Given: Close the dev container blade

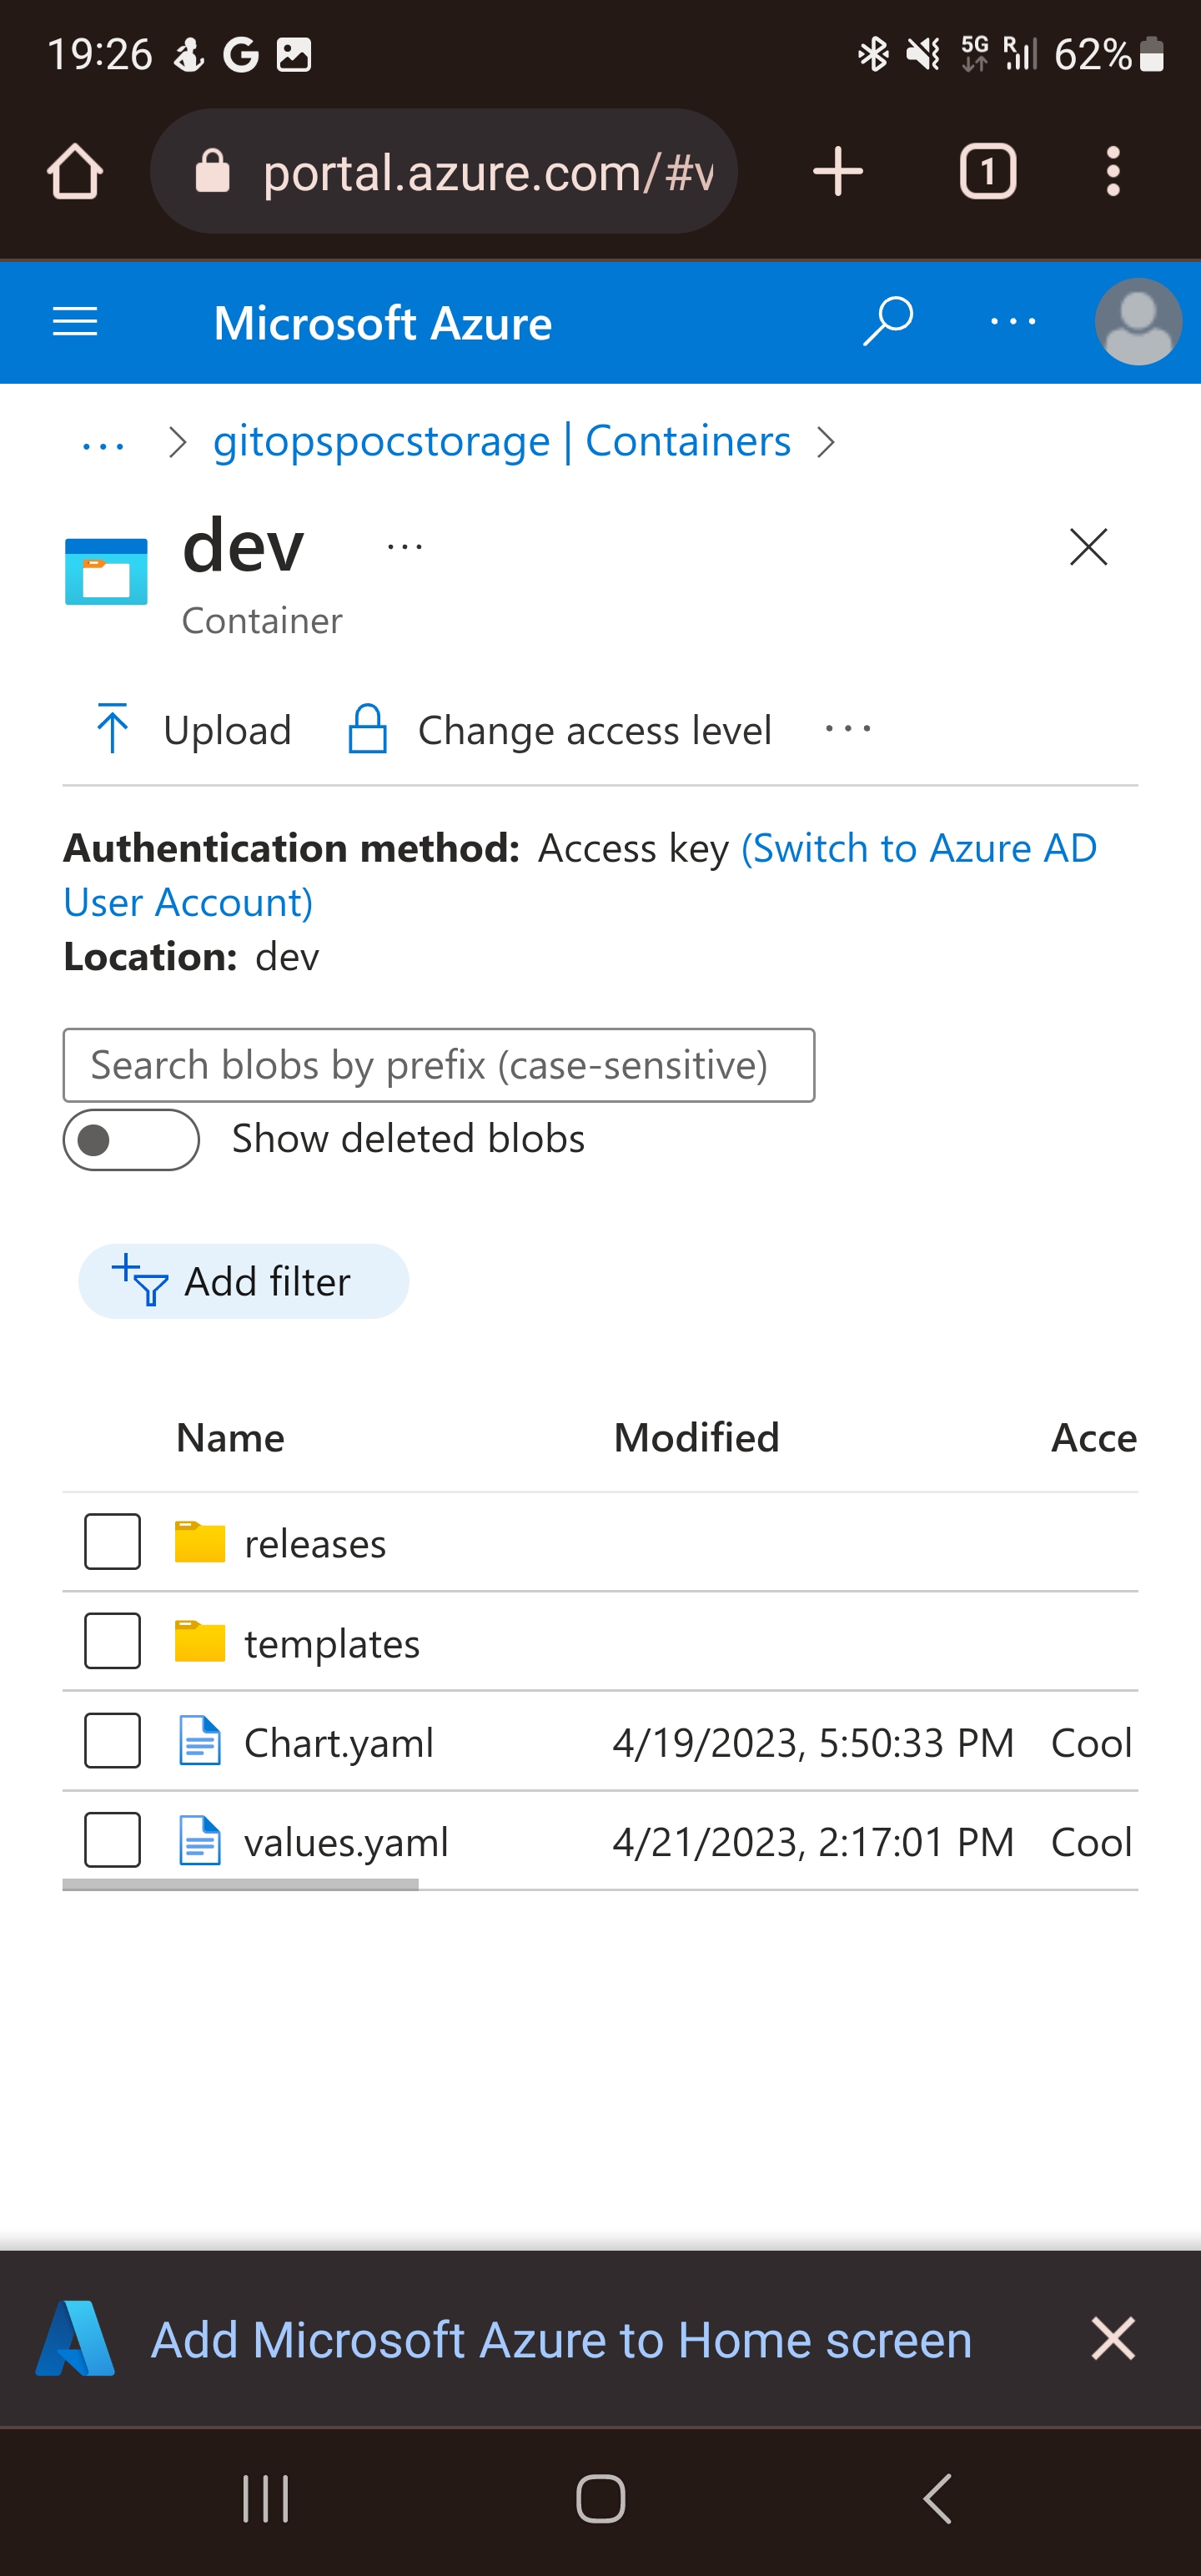Looking at the screenshot, I should [1088, 547].
